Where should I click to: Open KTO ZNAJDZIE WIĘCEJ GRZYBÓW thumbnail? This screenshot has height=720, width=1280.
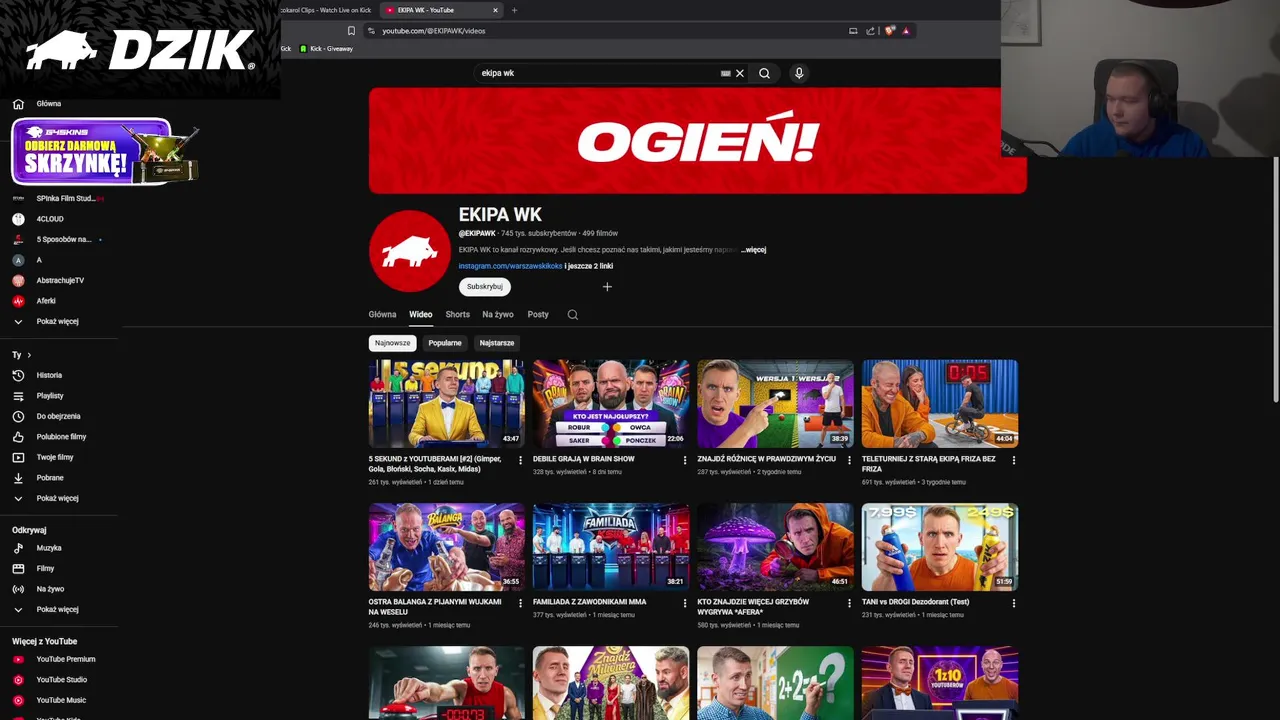coord(775,547)
